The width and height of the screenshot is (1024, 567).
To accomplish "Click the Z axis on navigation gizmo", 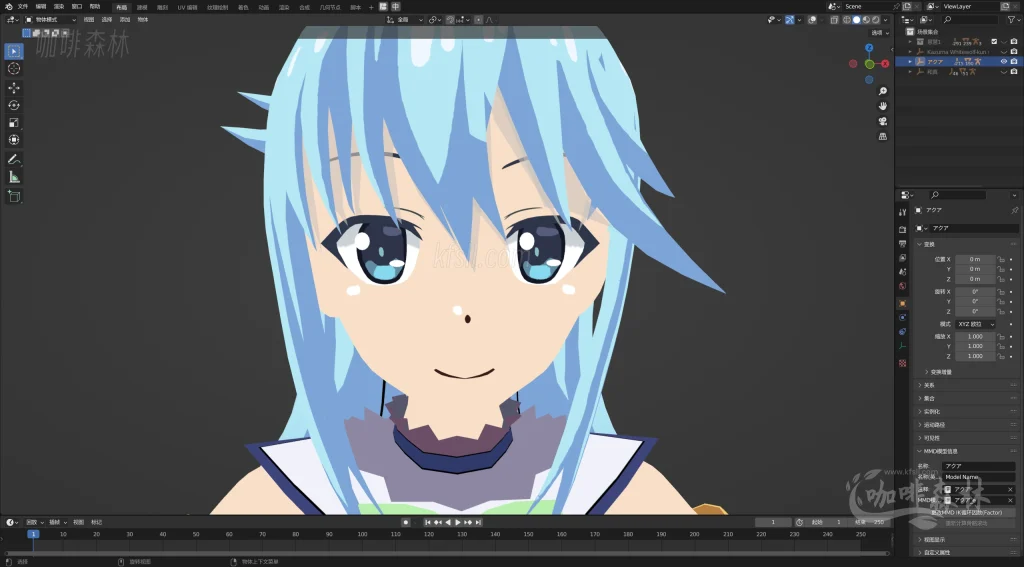I will (x=869, y=48).
